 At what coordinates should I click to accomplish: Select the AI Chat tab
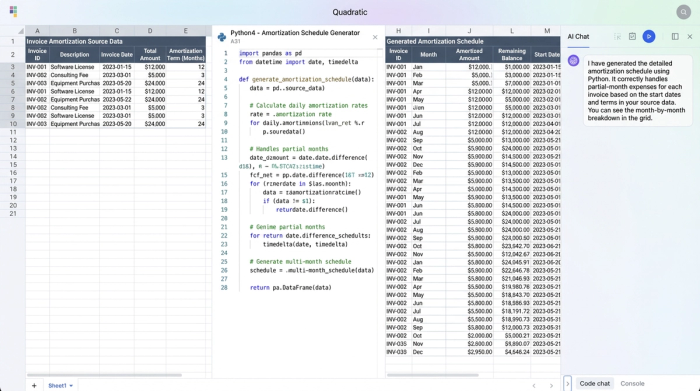pos(578,37)
